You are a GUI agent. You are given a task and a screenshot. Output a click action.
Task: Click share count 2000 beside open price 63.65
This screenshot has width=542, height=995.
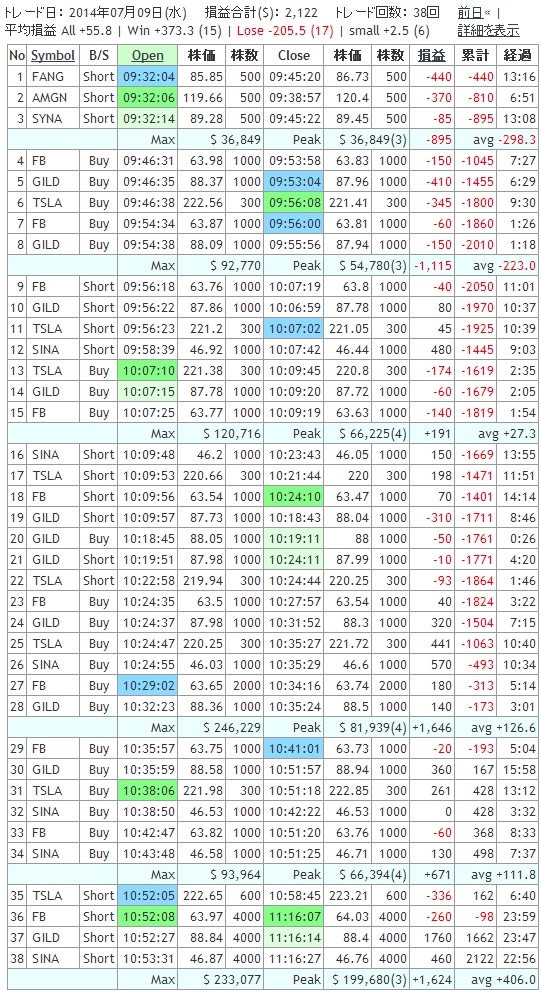(246, 685)
